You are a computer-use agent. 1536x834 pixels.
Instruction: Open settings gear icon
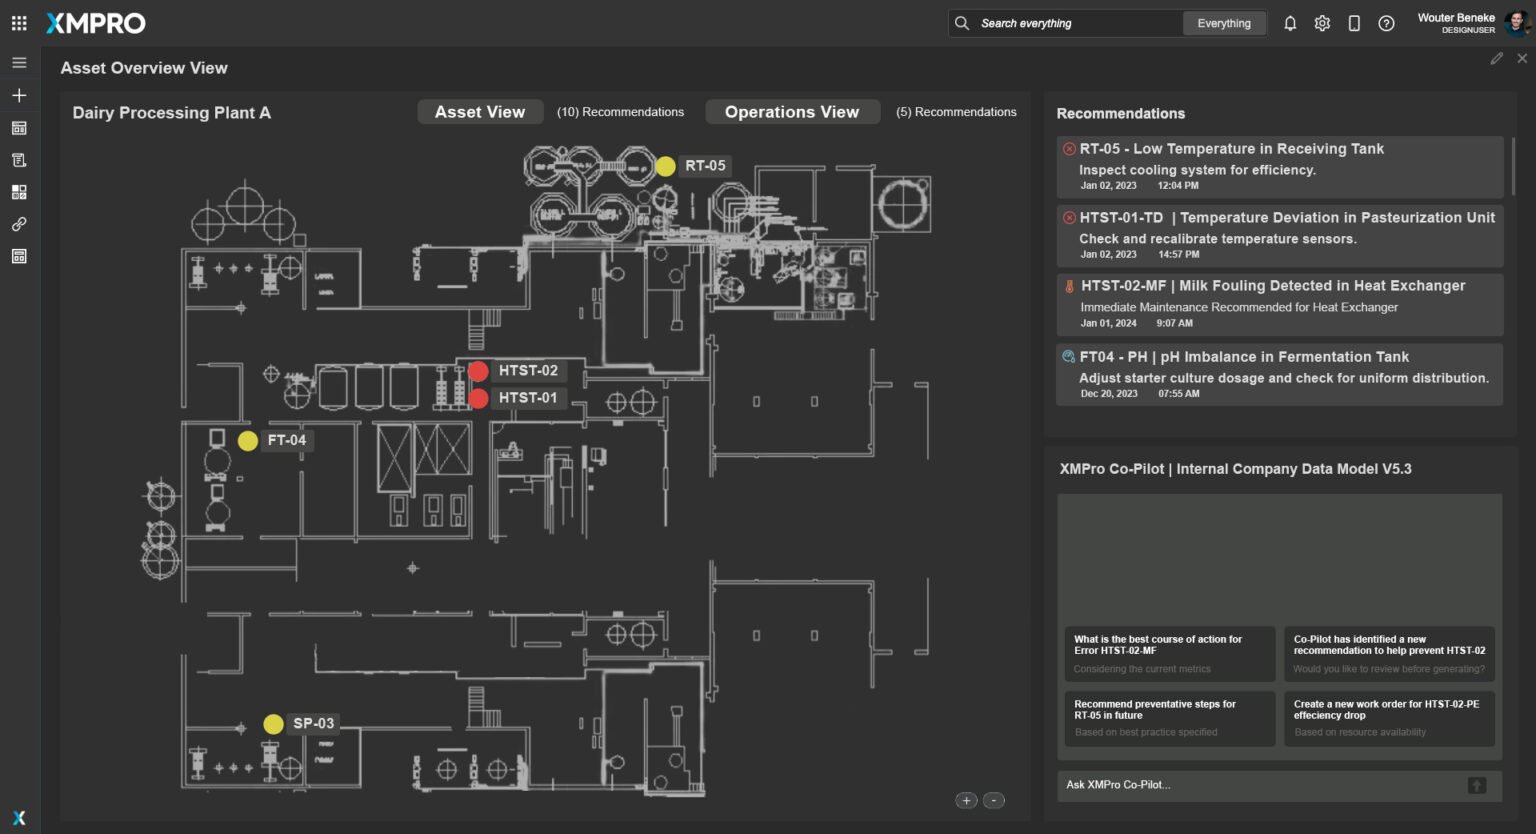tap(1322, 23)
